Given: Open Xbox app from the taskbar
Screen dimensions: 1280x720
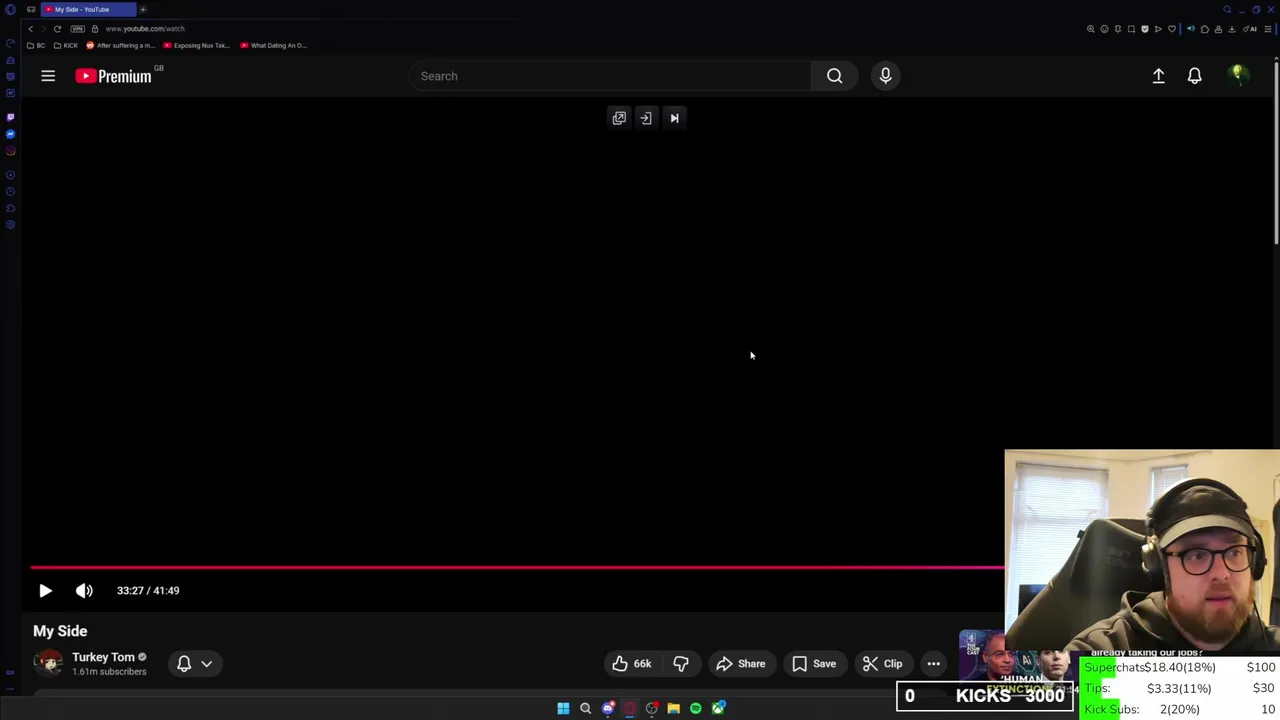Looking at the screenshot, I should 718,708.
